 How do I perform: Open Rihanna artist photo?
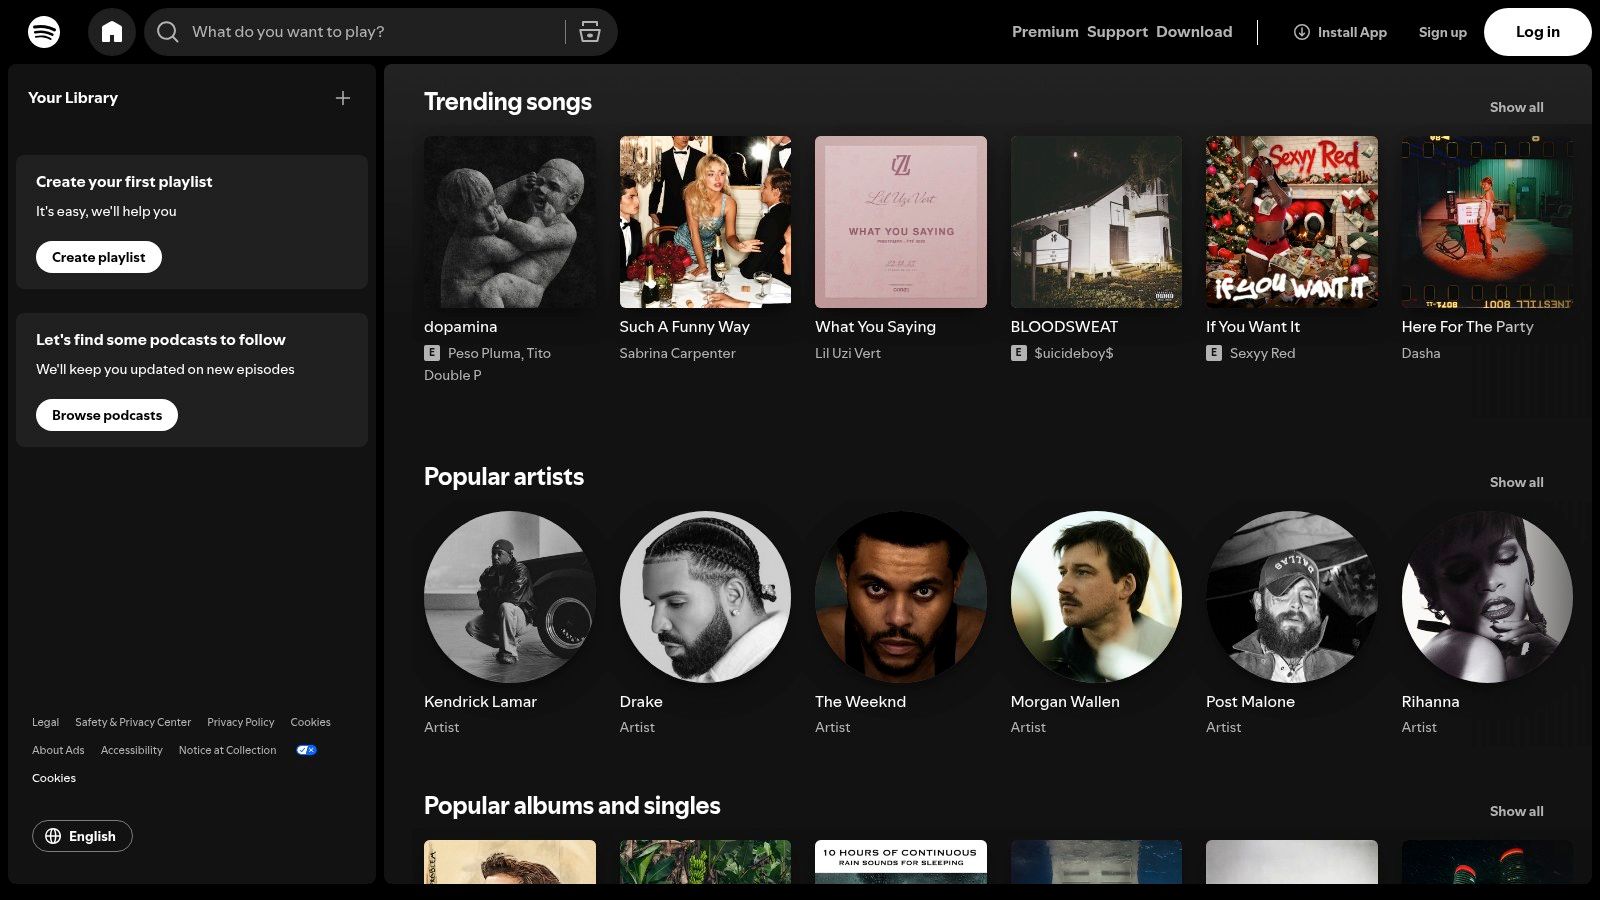1487,597
